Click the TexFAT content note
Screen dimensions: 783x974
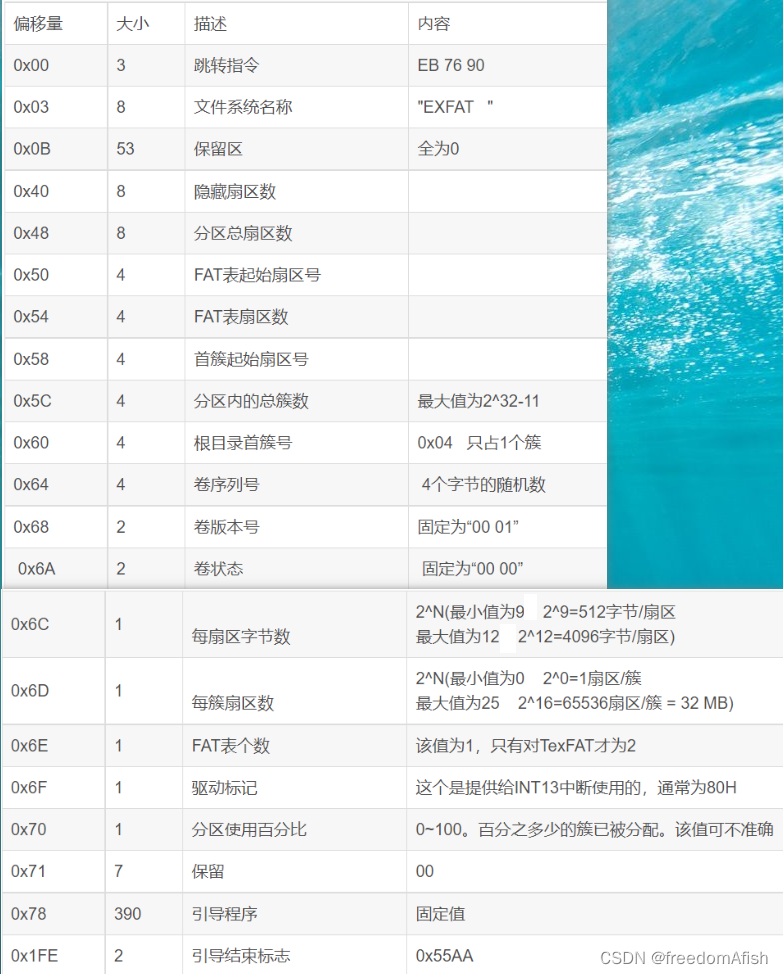[526, 745]
